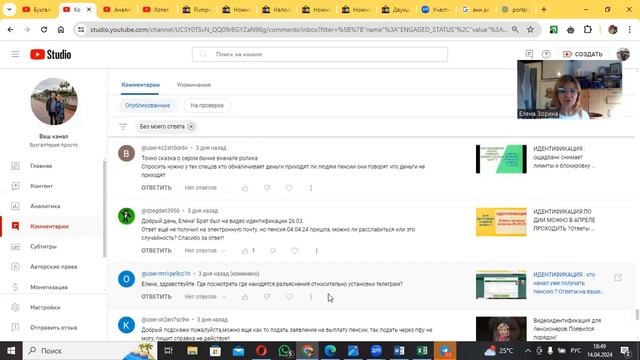Click Отправить отзыв in the sidebar
This screenshot has height=360, width=640.
click(x=53, y=328)
